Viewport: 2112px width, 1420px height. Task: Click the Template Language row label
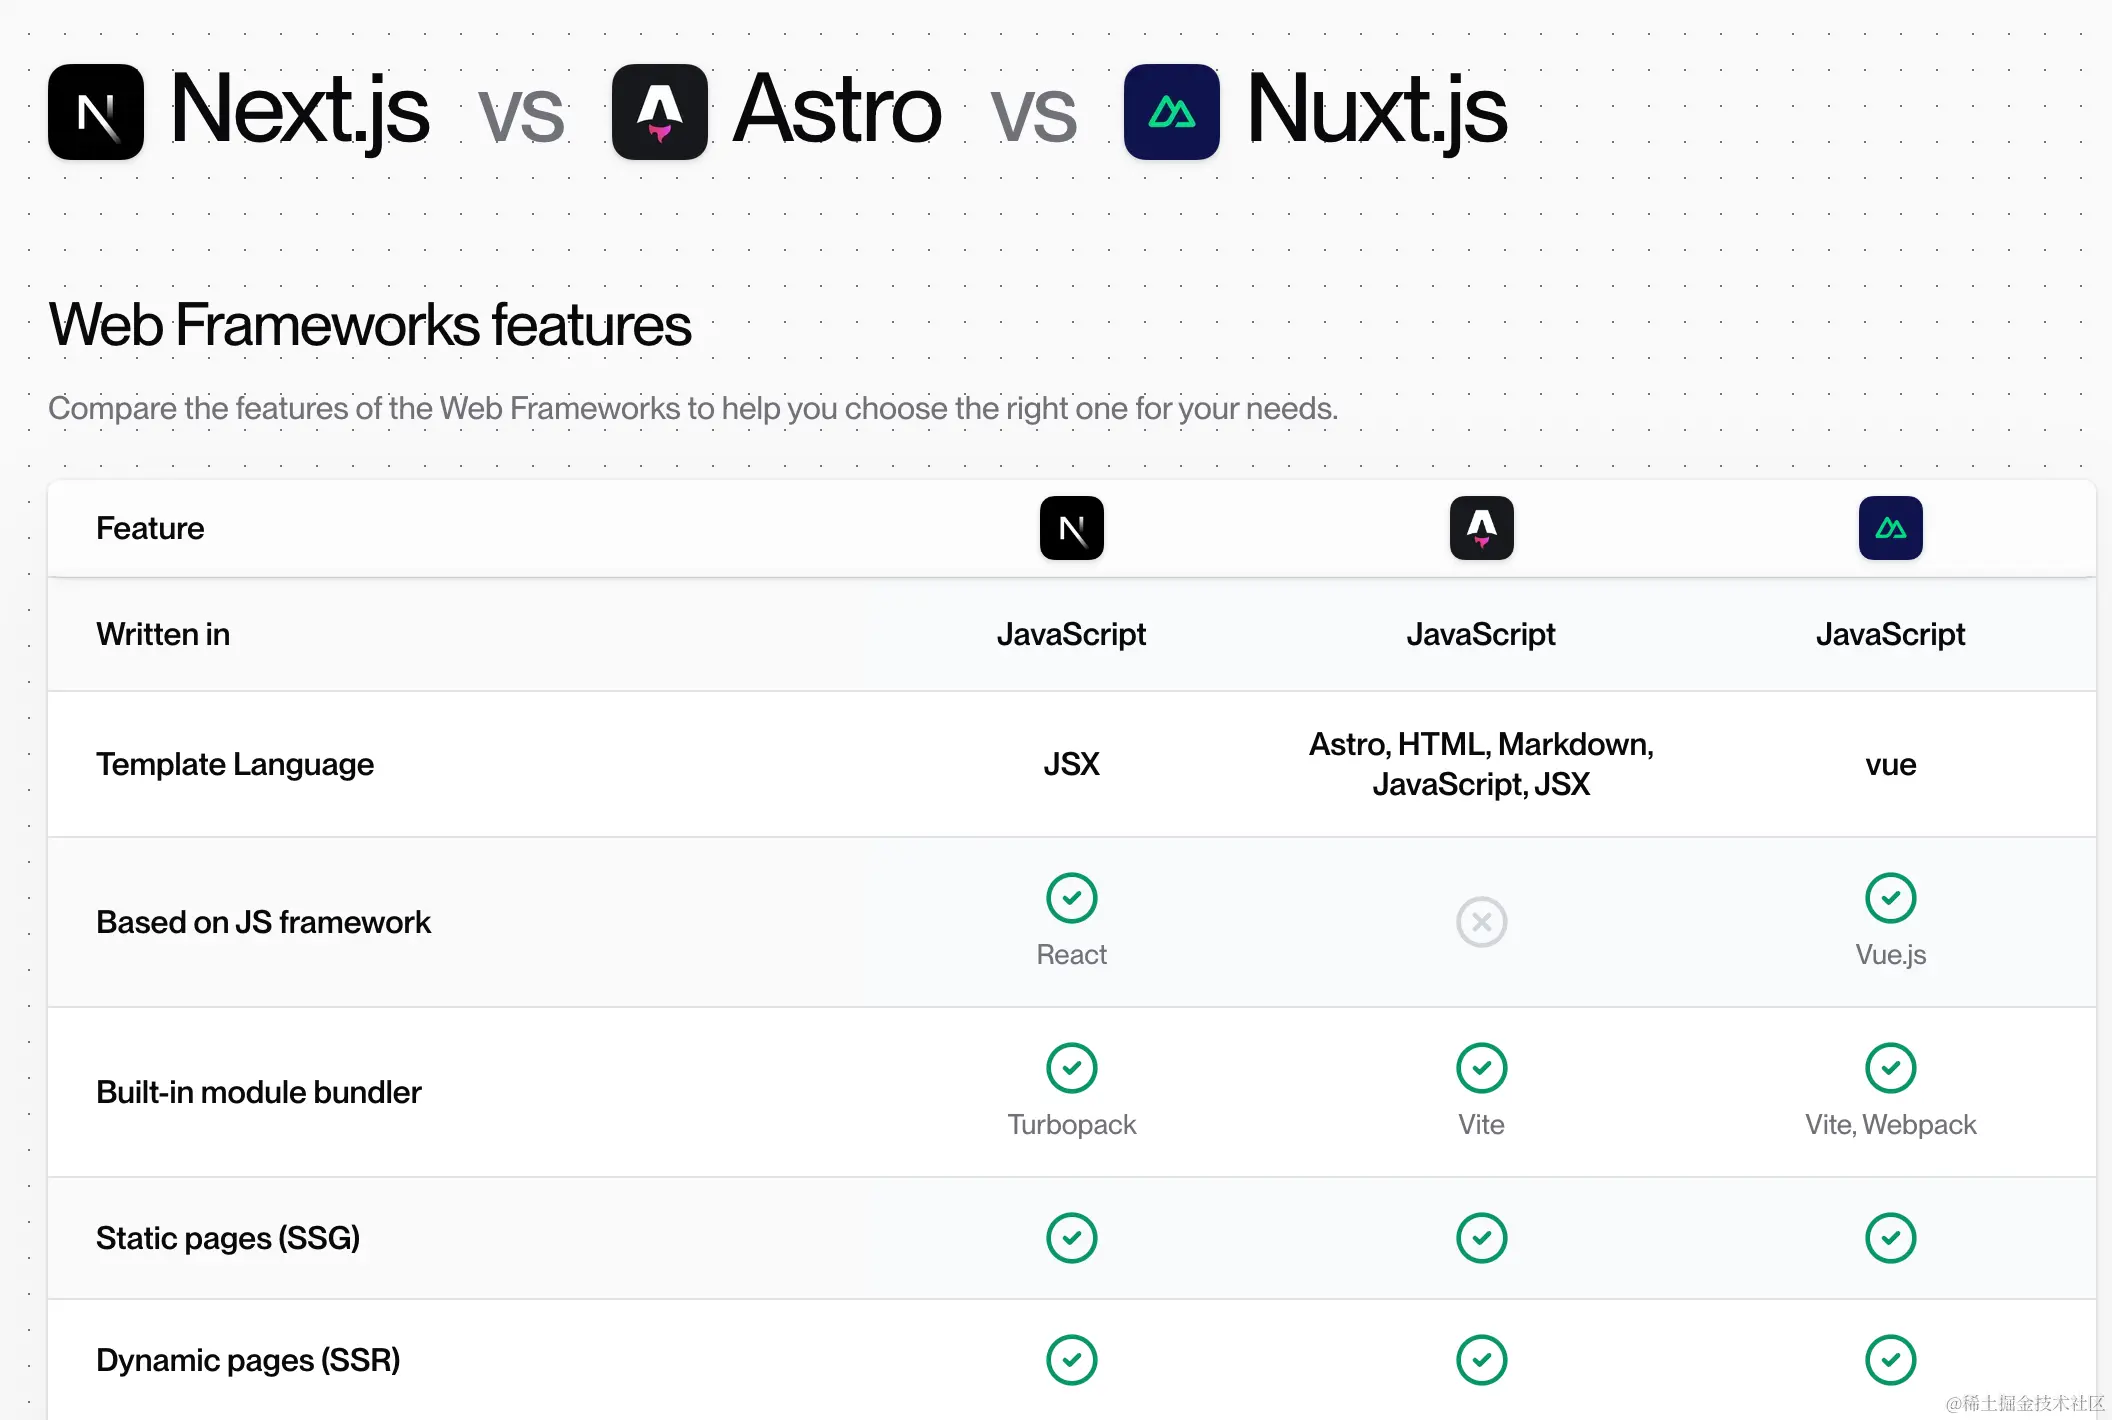pos(235,764)
